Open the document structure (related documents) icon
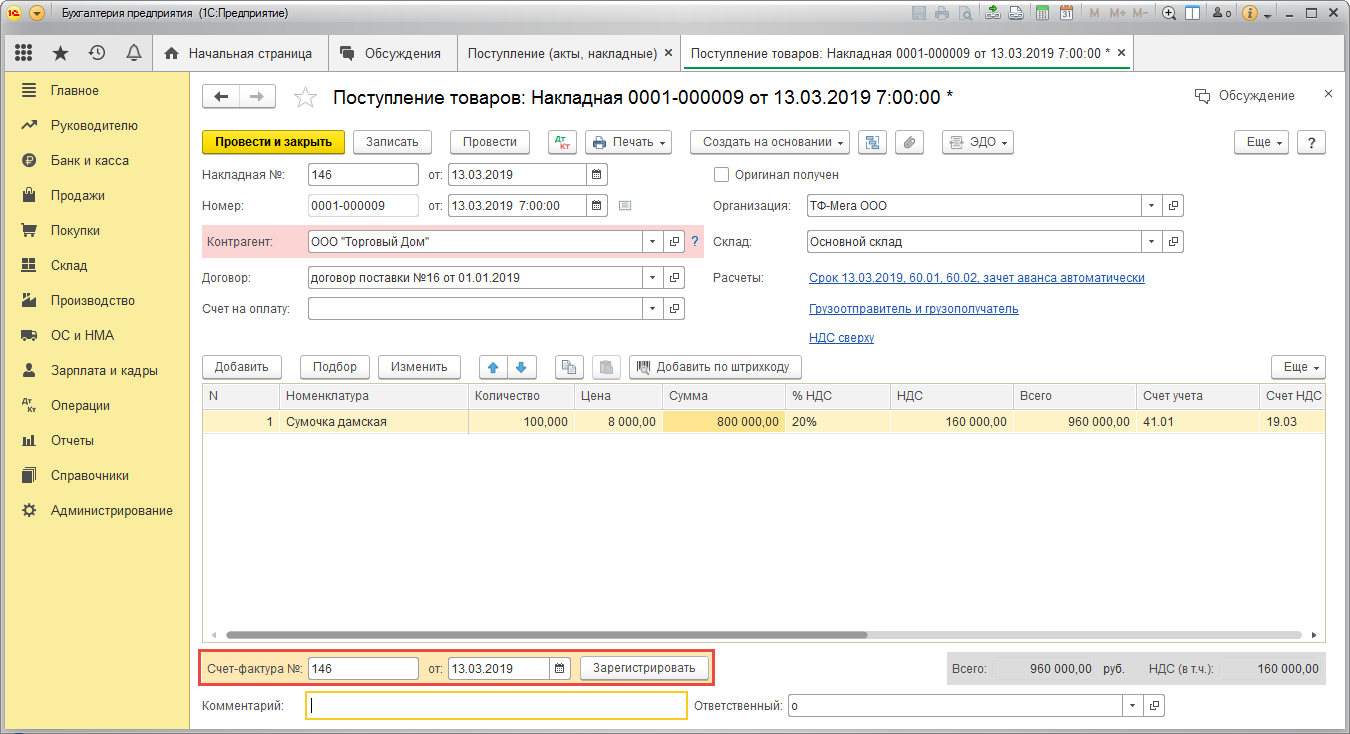This screenshot has width=1350, height=734. point(873,142)
